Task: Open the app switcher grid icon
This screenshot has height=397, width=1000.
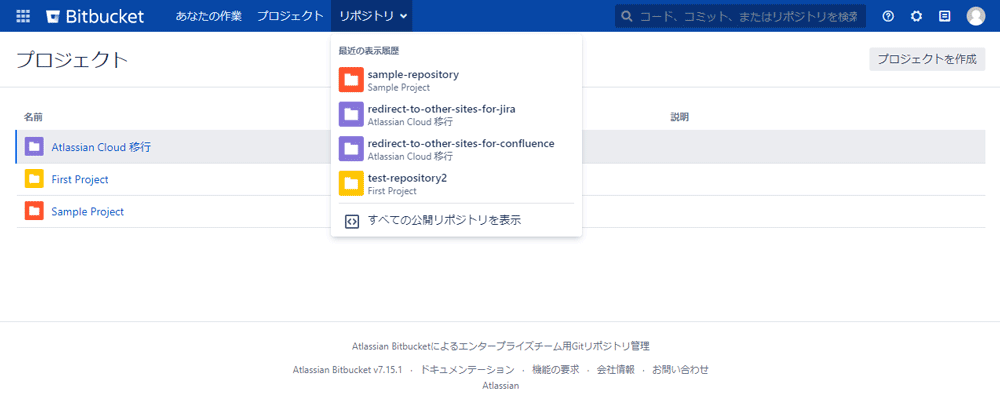Action: (23, 16)
